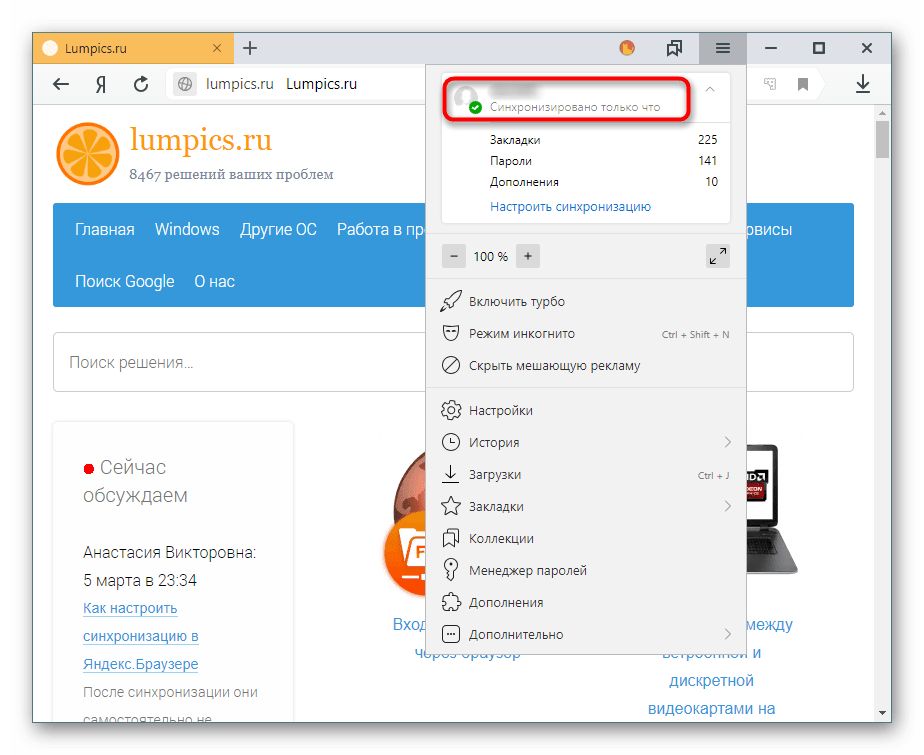Click the bookmark flag in address bar
Screen dimensions: 924x755
(802, 85)
